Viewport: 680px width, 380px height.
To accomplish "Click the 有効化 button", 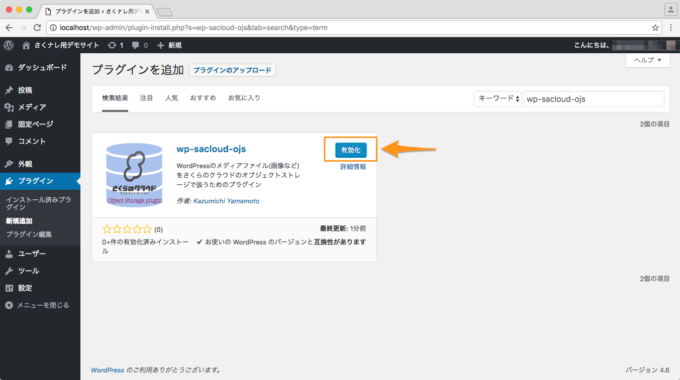I will [x=351, y=150].
